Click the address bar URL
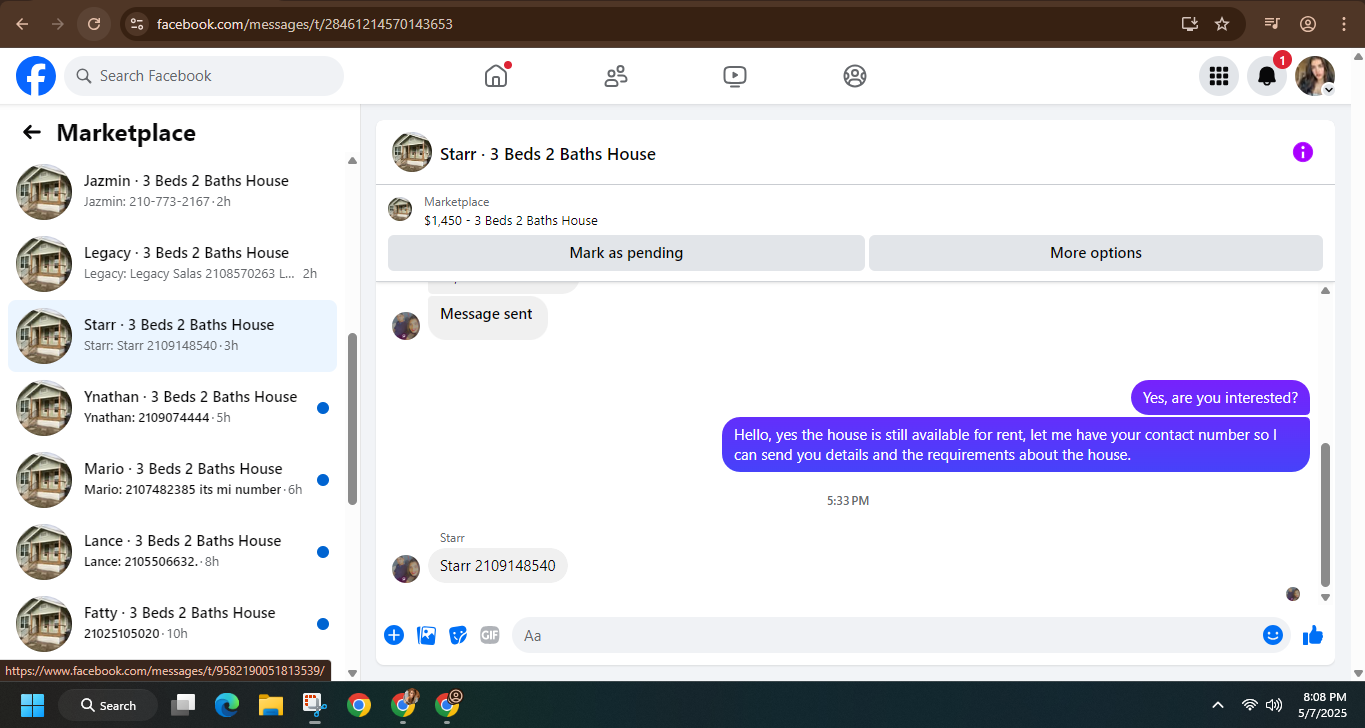1365x728 pixels. [305, 23]
